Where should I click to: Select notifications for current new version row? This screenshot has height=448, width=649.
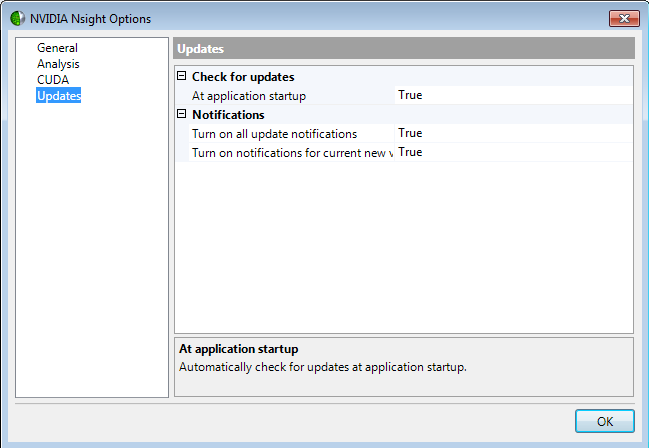(x=290, y=153)
